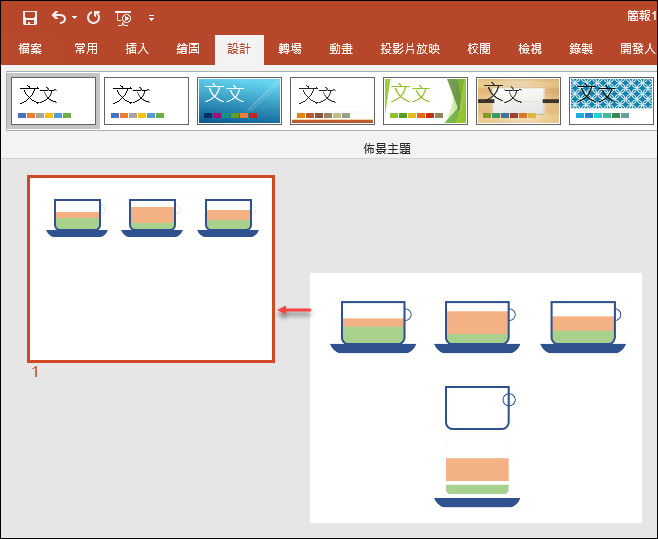The width and height of the screenshot is (658, 539).
Task: Click the Save icon in quick access toolbar
Action: [30, 18]
